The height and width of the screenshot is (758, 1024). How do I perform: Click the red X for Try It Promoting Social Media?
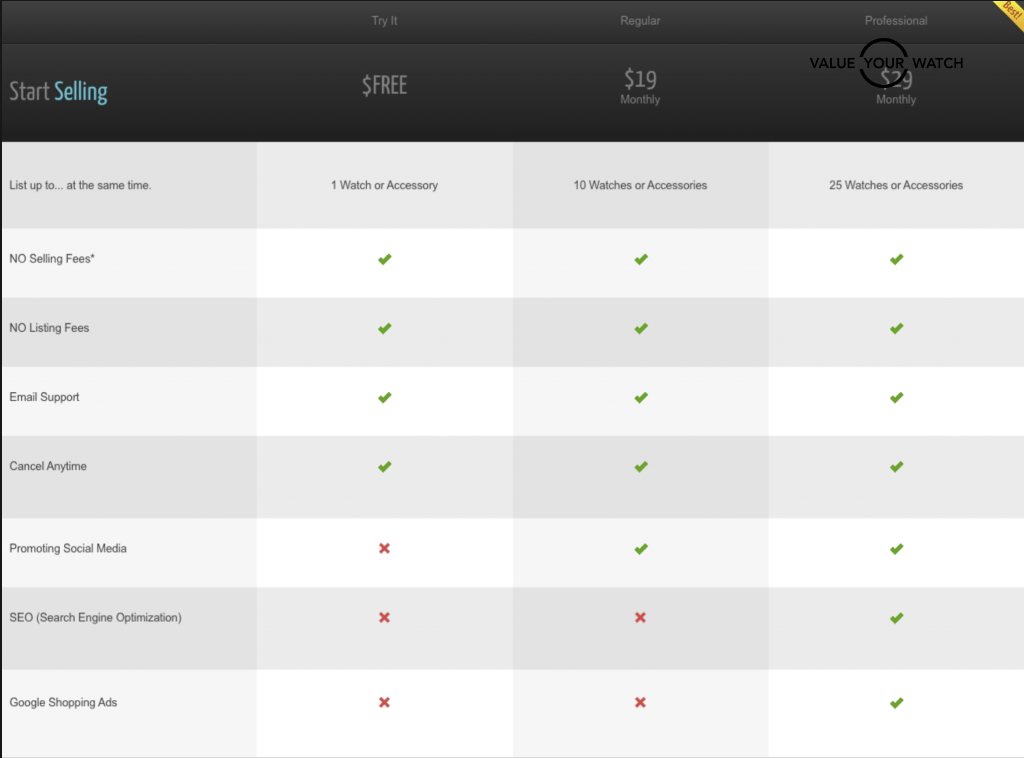click(x=384, y=548)
